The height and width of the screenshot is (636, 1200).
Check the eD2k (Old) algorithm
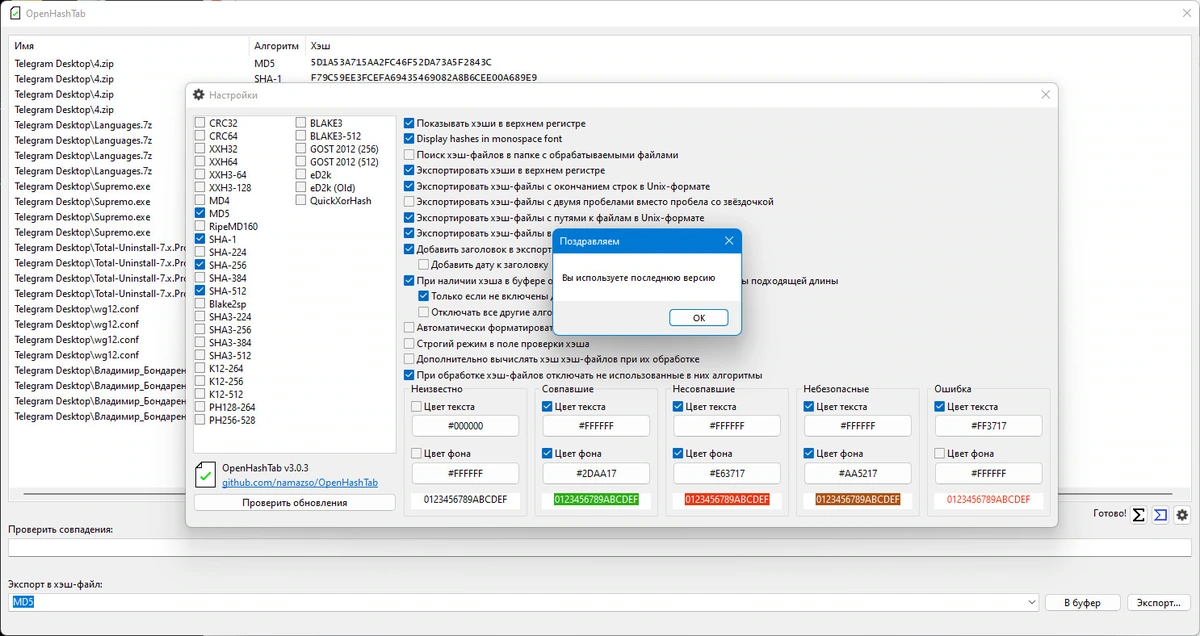pos(301,188)
